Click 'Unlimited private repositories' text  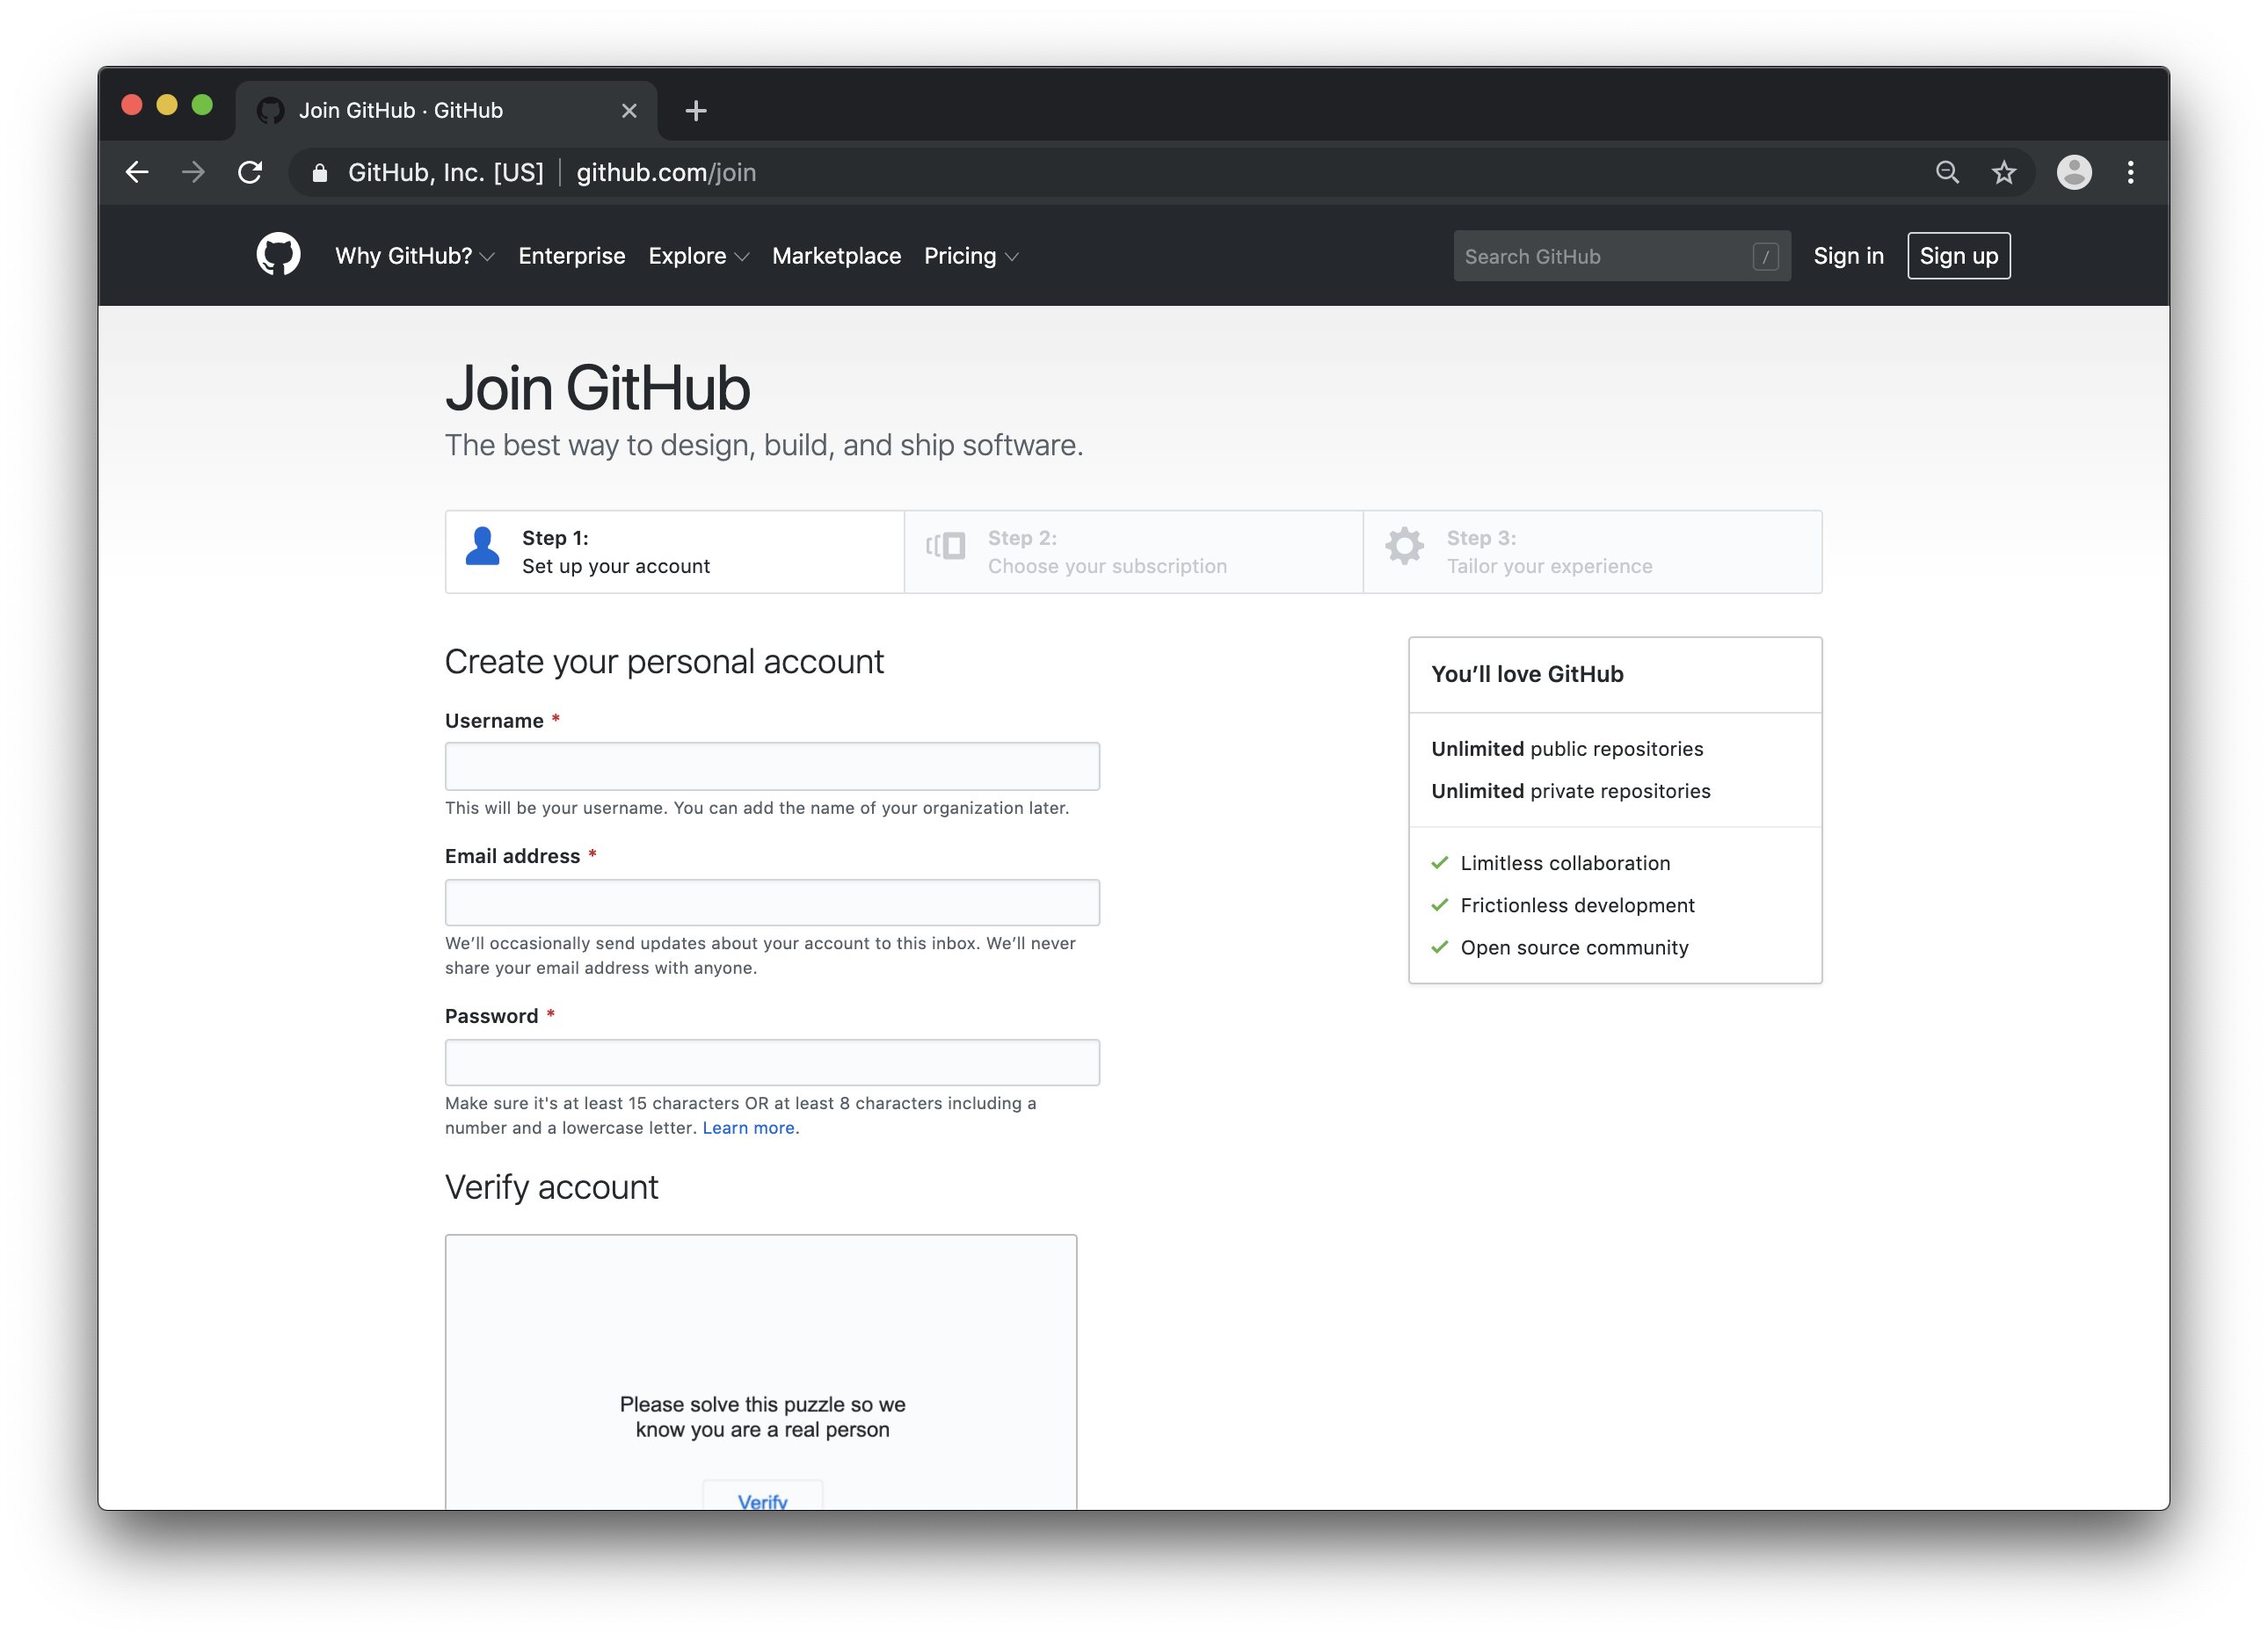(x=1570, y=790)
